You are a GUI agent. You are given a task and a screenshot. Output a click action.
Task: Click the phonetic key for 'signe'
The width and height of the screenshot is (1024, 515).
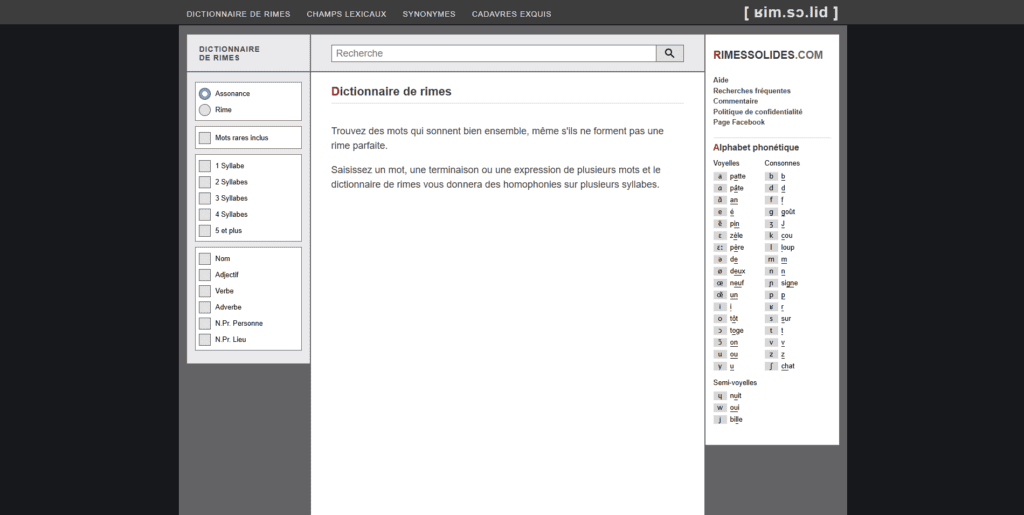coord(771,283)
